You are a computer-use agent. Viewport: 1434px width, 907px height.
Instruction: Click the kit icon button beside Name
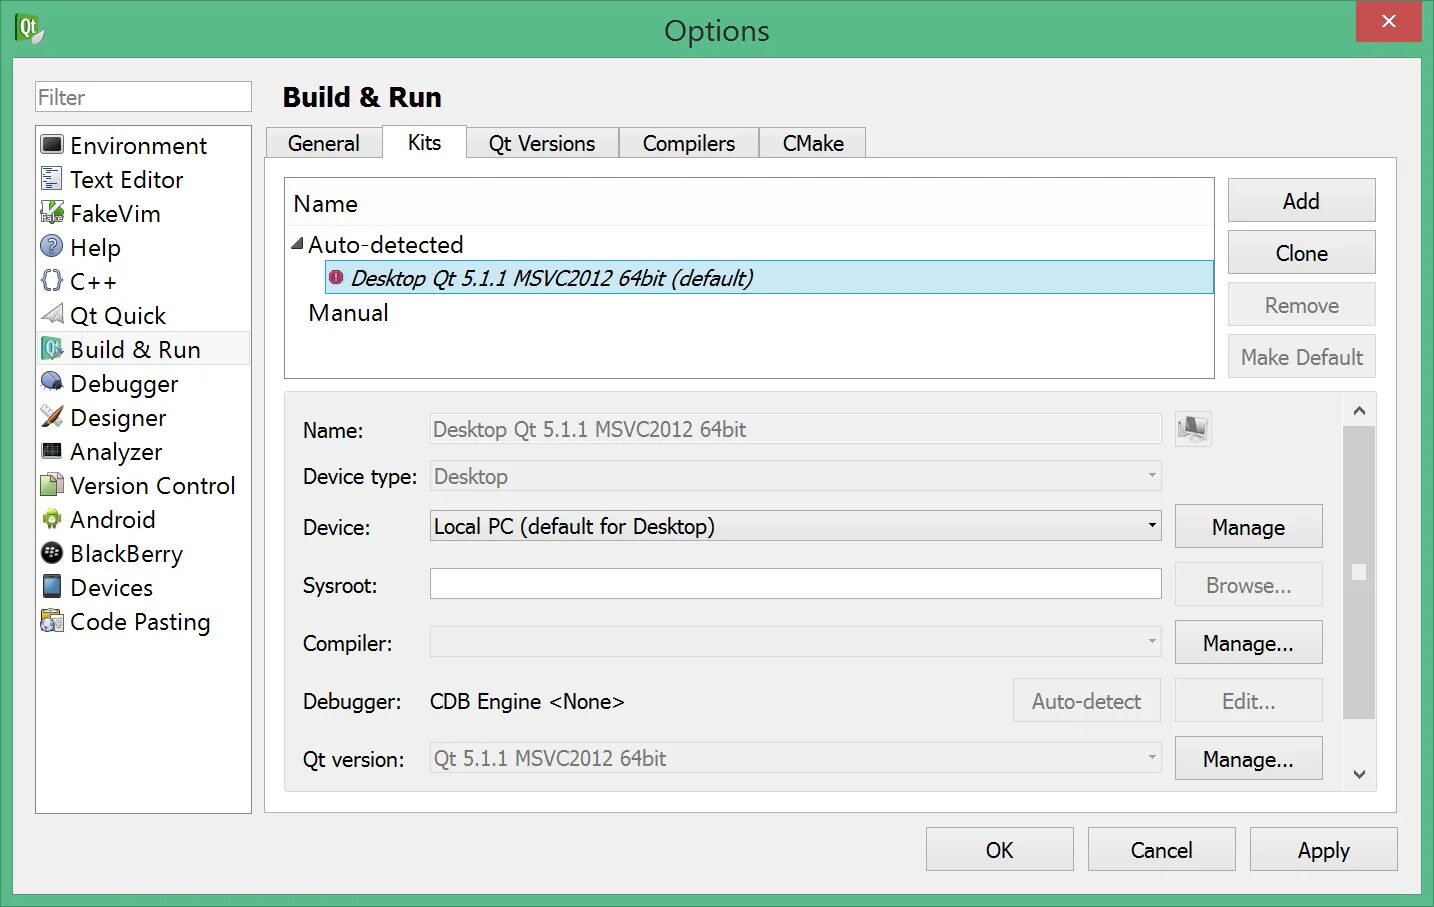(1192, 429)
